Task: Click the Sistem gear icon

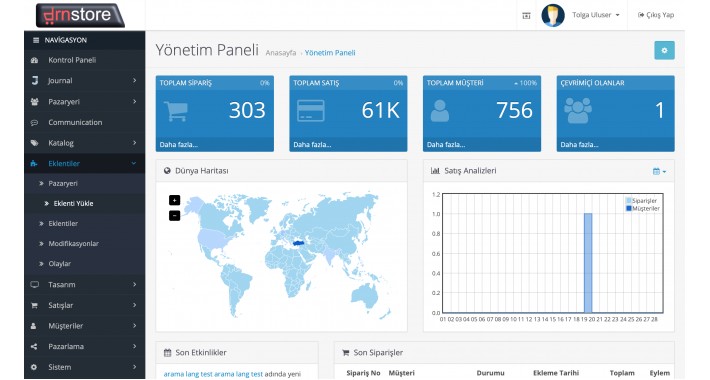Action: point(34,367)
